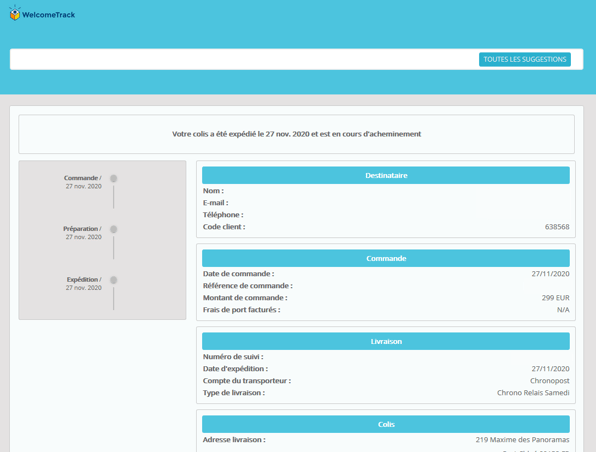596x452 pixels.
Task: Click the Chrono Relais Samedi delivery type
Action: click(x=533, y=393)
